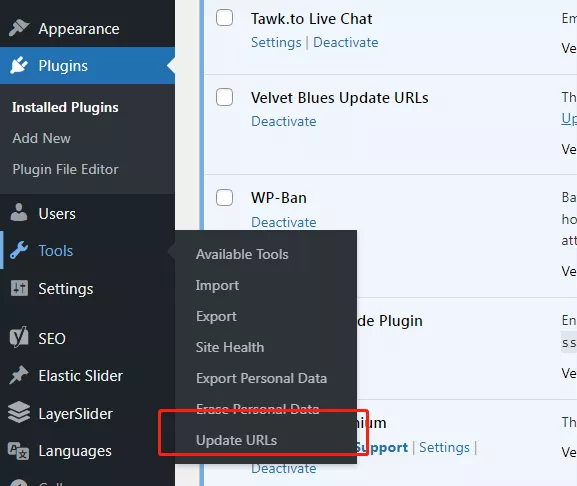The width and height of the screenshot is (577, 486).
Task: Select Export Personal Data menu entry
Action: click(x=261, y=378)
